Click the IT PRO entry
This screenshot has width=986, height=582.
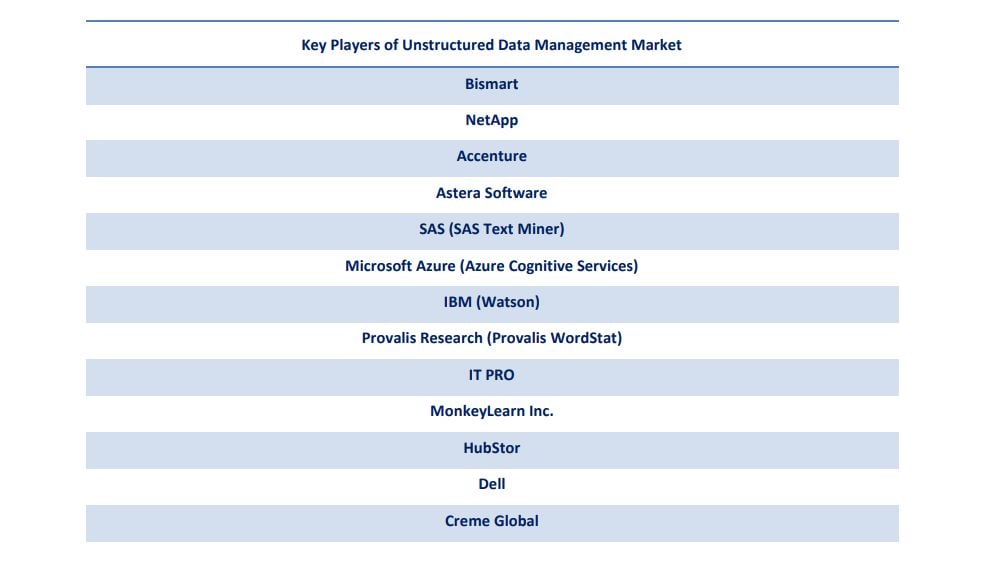[x=492, y=375]
